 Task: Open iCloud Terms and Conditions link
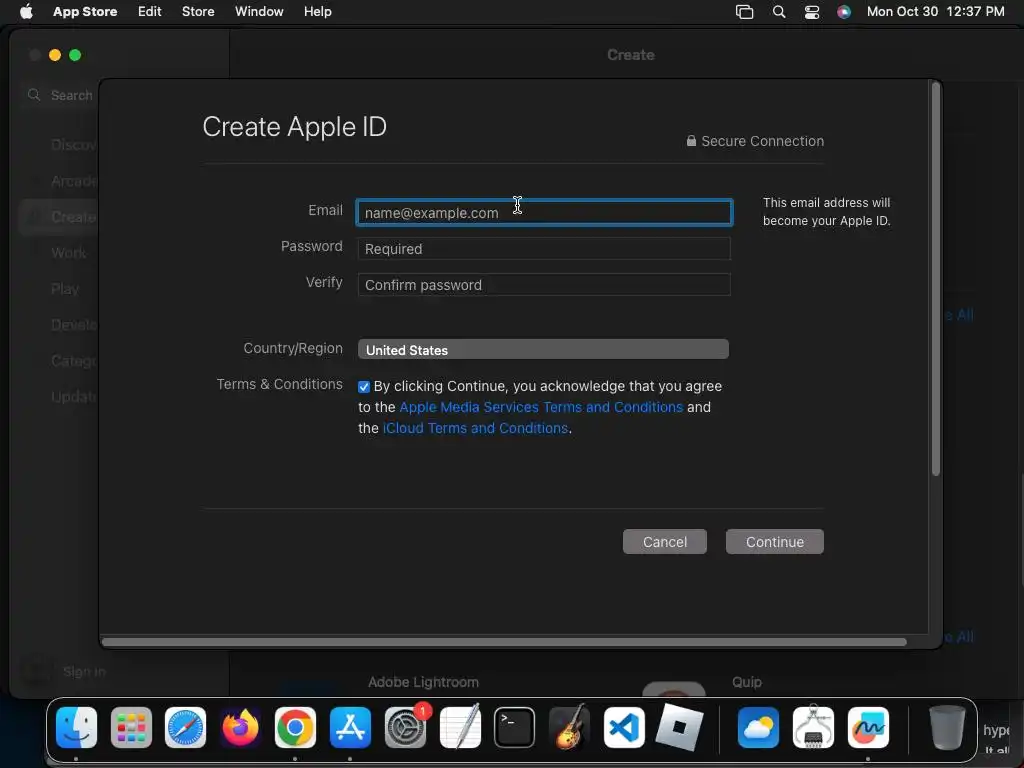pos(475,428)
